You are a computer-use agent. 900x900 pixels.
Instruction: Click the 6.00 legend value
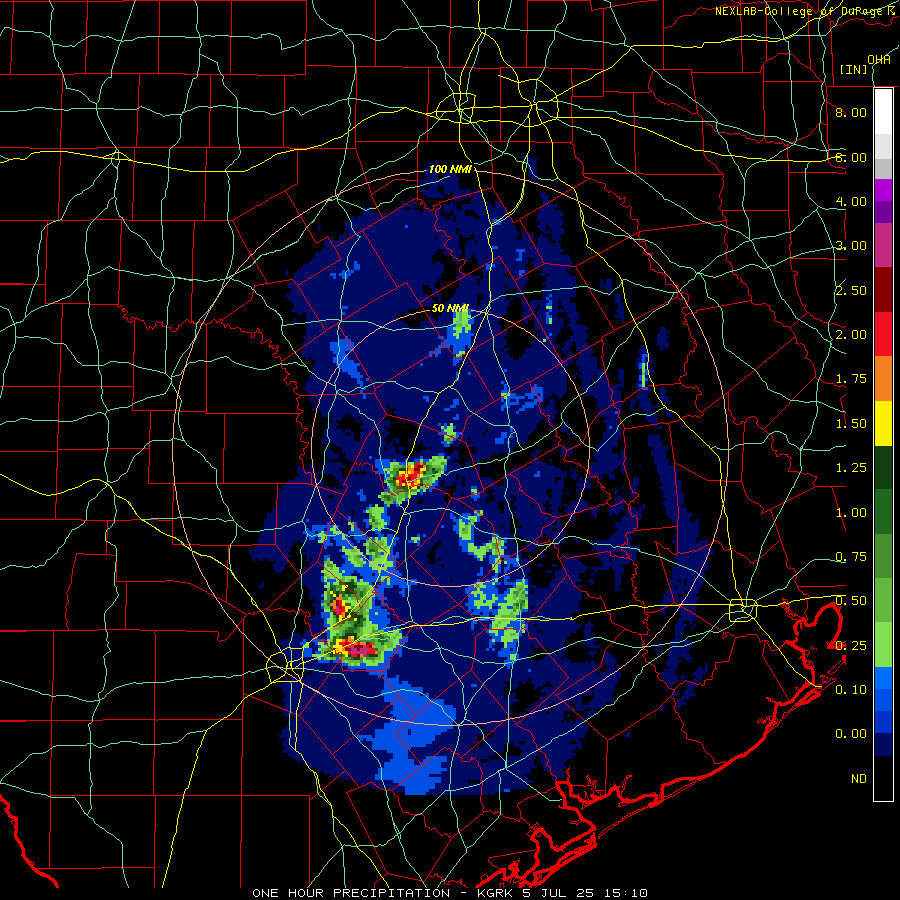[x=851, y=157]
